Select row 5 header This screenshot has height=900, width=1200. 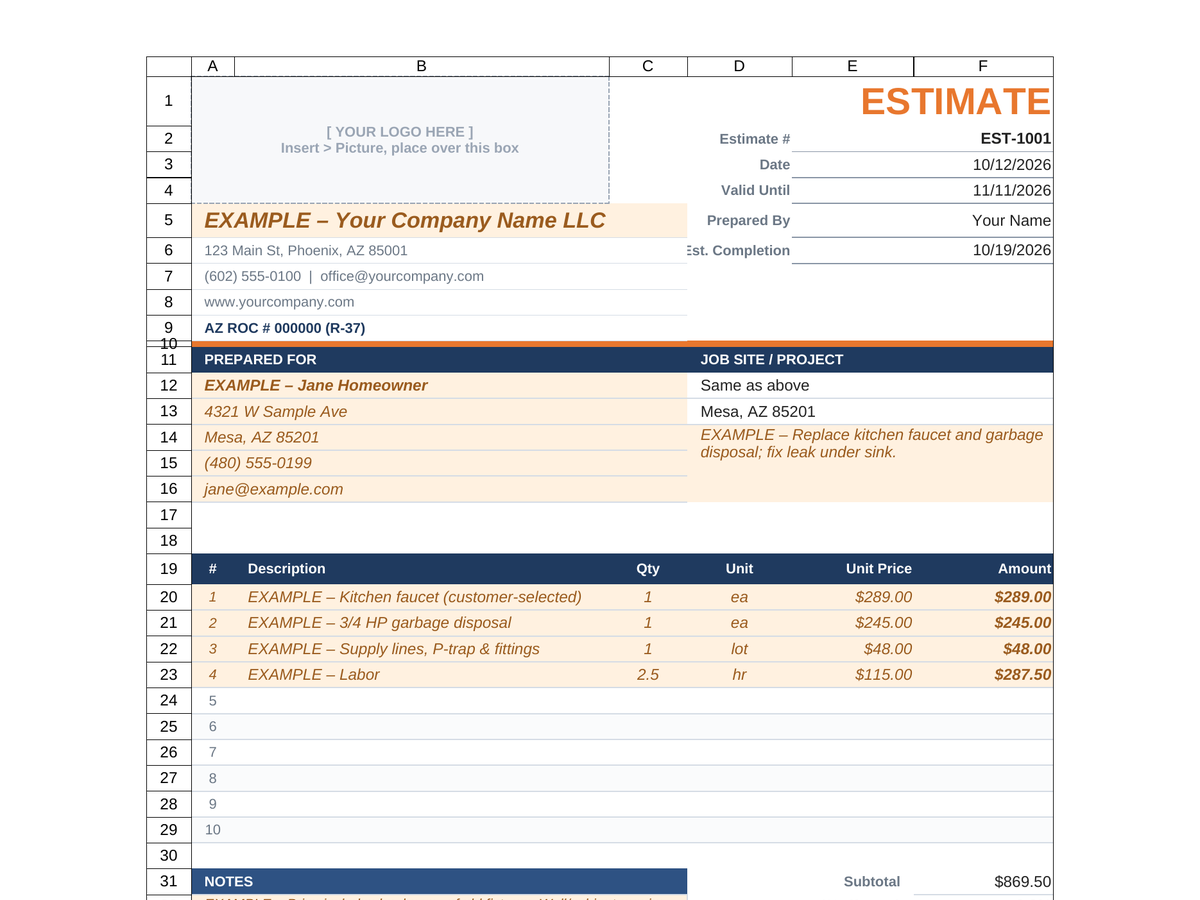169,220
